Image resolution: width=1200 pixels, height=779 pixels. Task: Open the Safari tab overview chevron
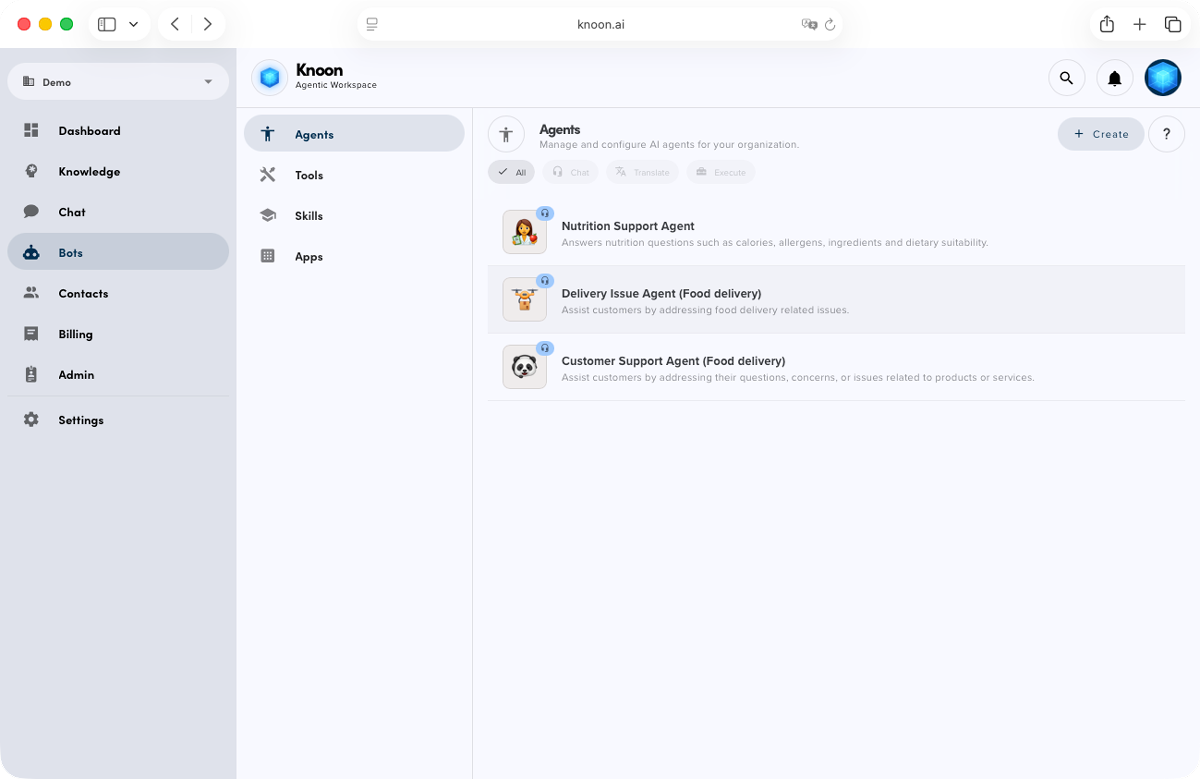(133, 23)
